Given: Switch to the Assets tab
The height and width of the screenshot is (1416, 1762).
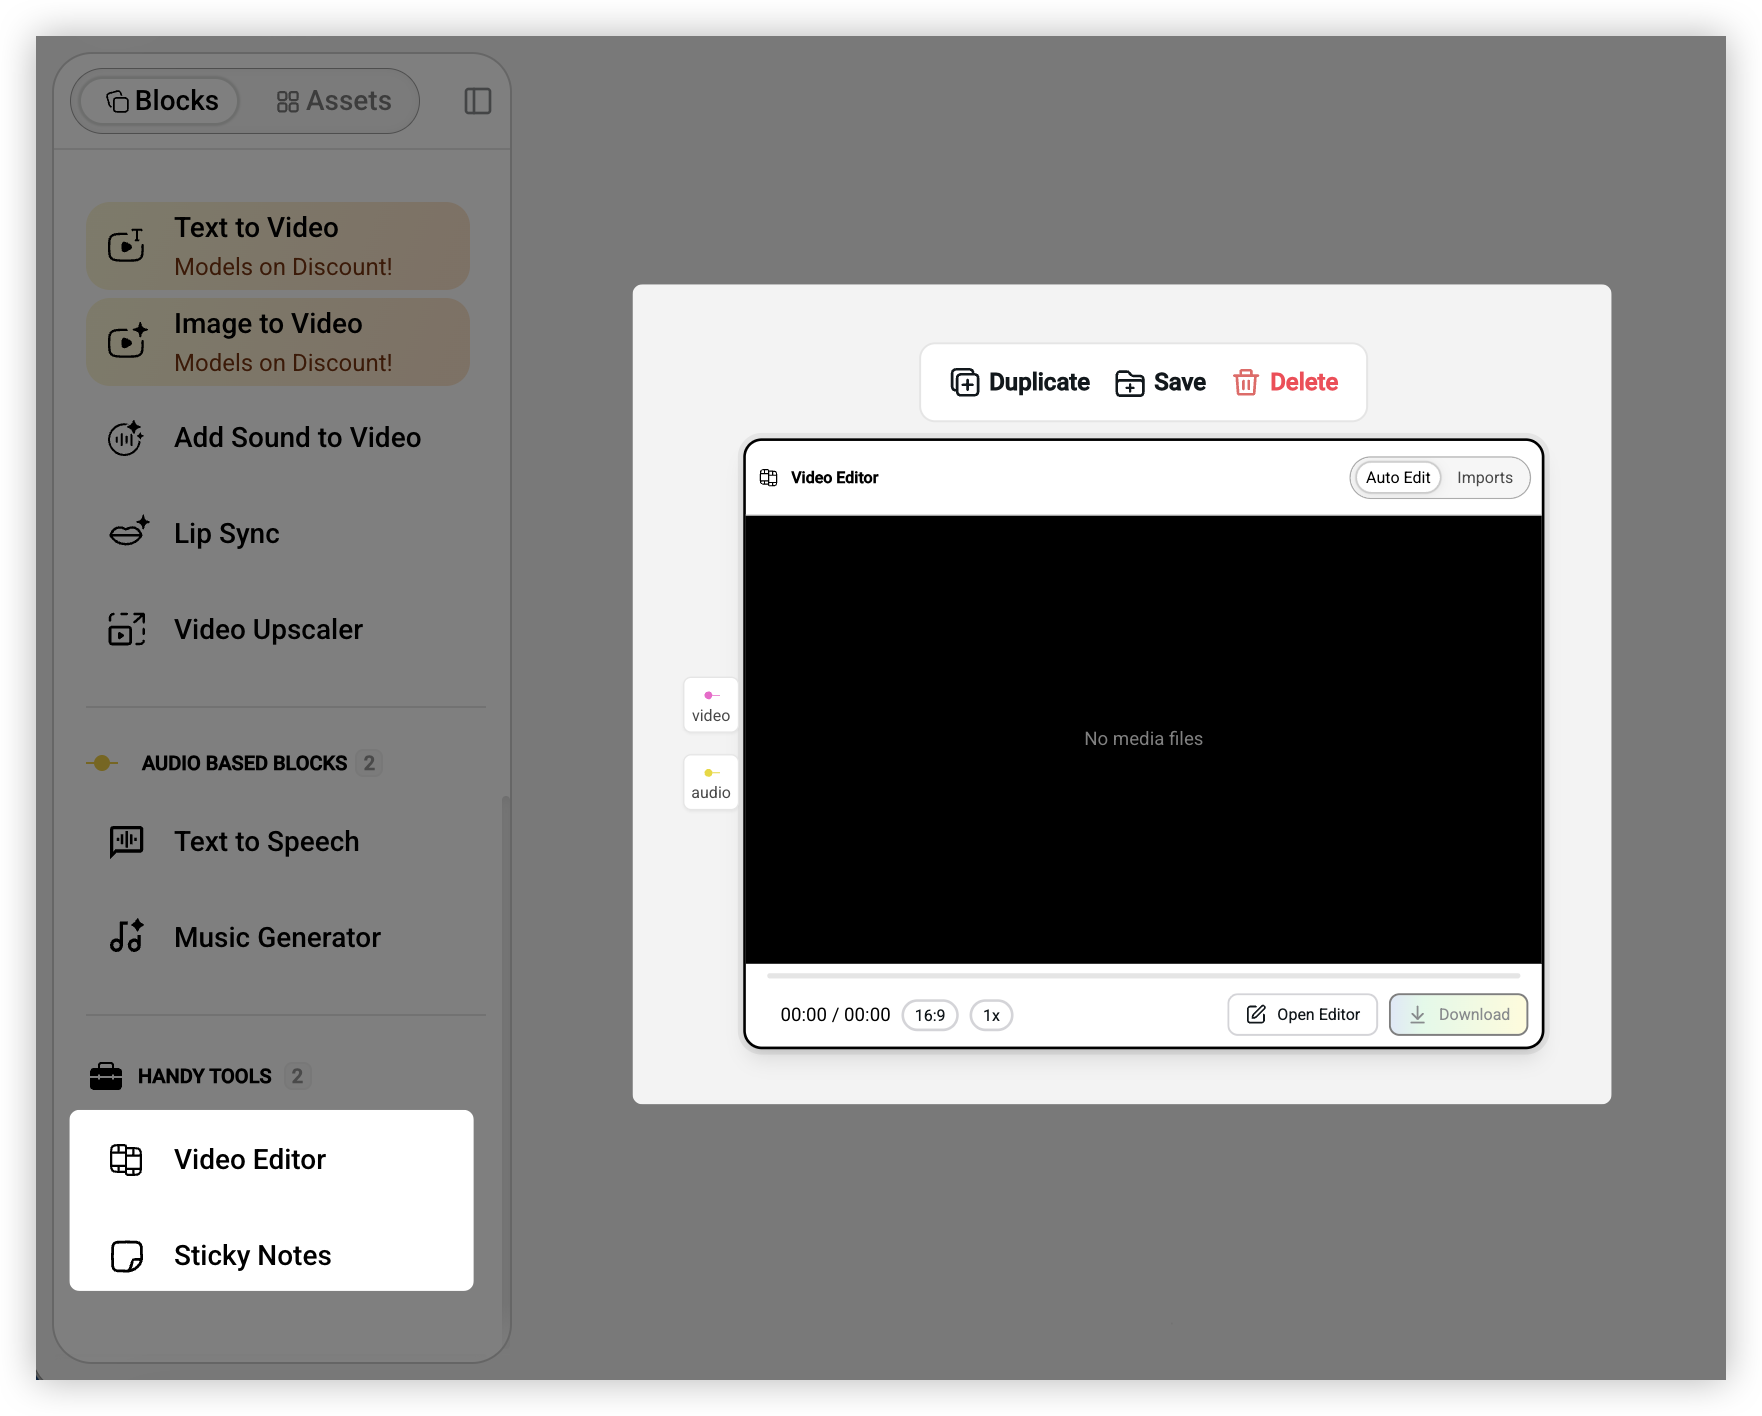Looking at the screenshot, I should (333, 100).
